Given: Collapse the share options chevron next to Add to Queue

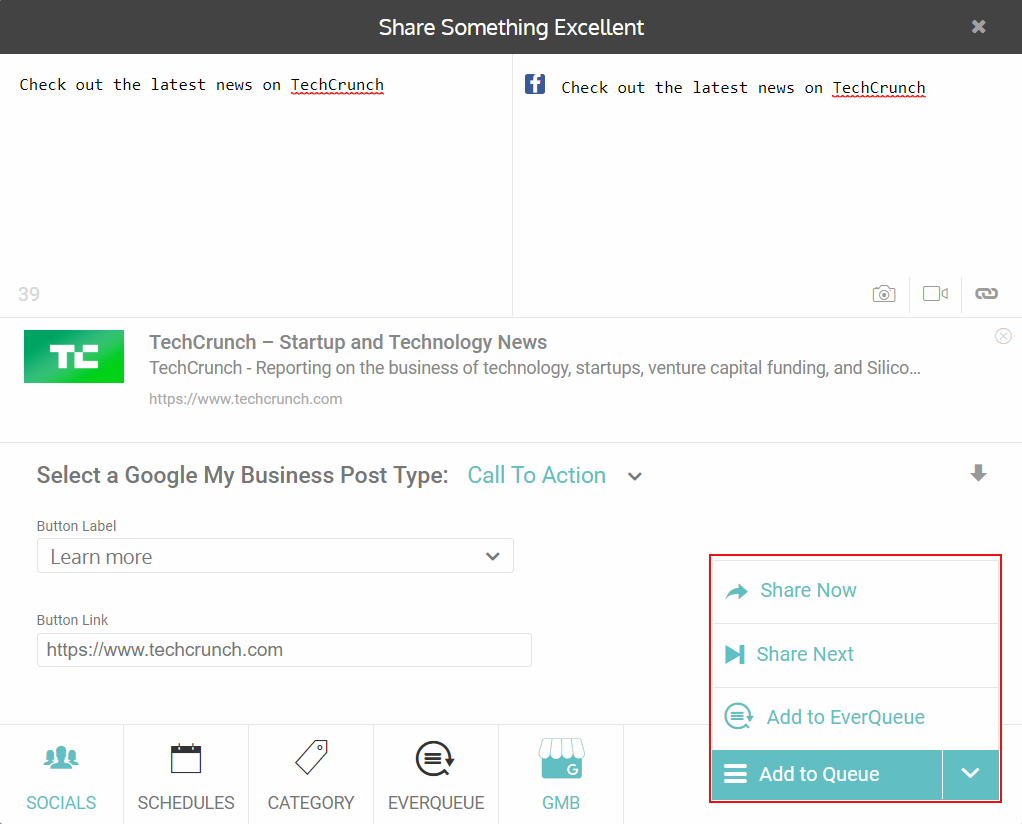Looking at the screenshot, I should pos(971,774).
